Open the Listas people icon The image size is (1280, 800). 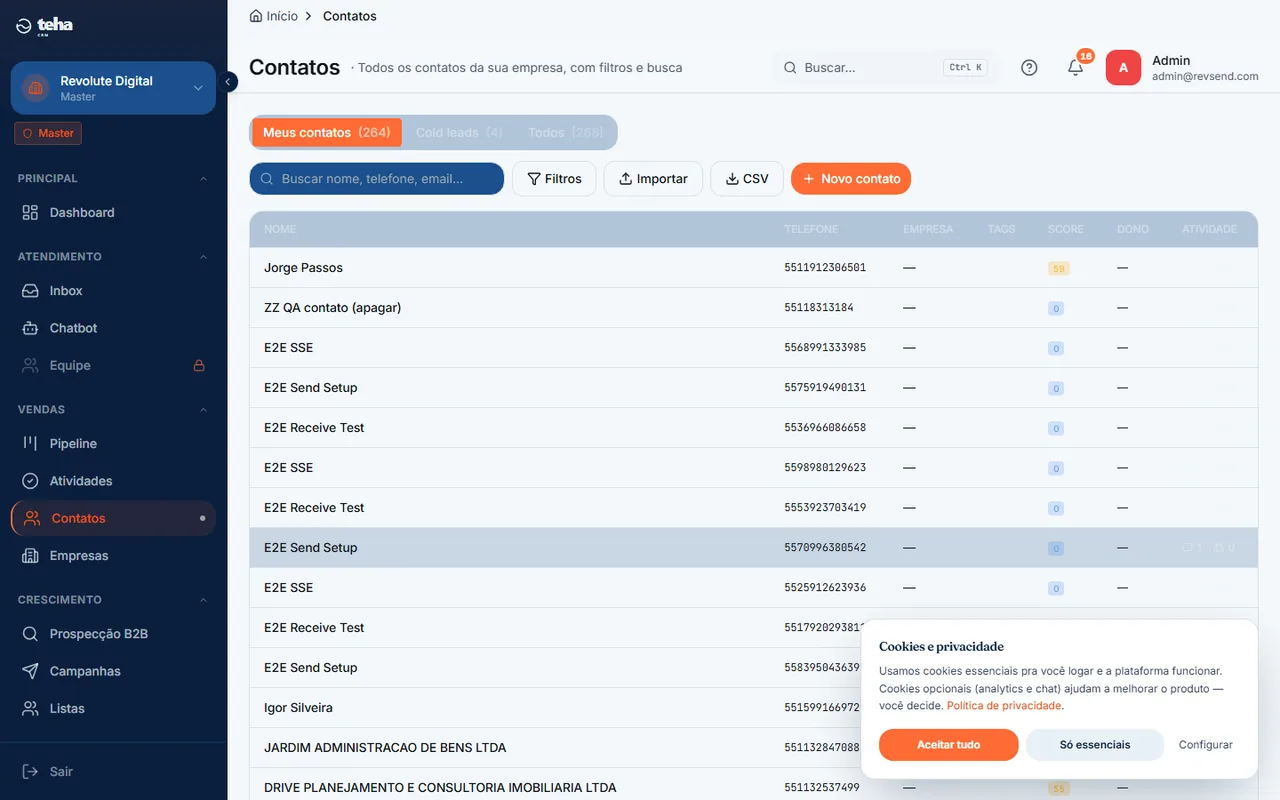point(30,708)
